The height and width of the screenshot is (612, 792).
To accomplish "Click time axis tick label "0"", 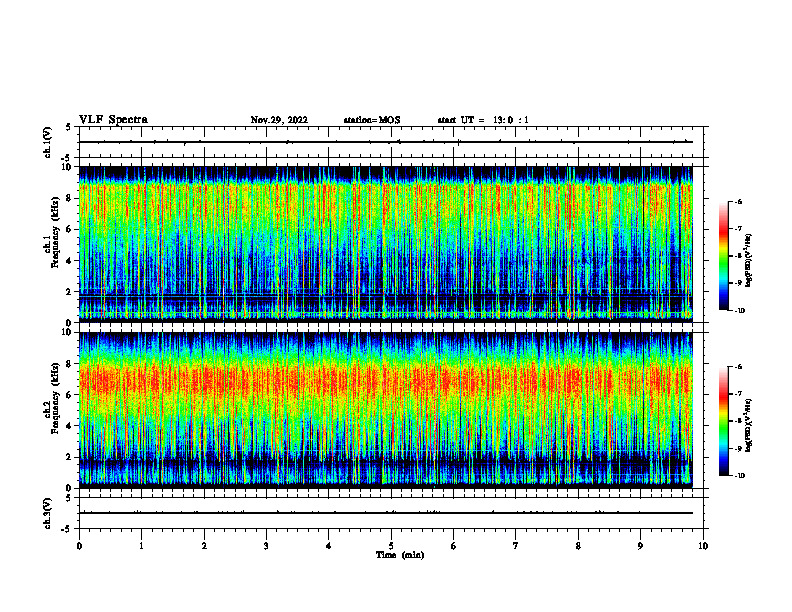I will pos(79,546).
